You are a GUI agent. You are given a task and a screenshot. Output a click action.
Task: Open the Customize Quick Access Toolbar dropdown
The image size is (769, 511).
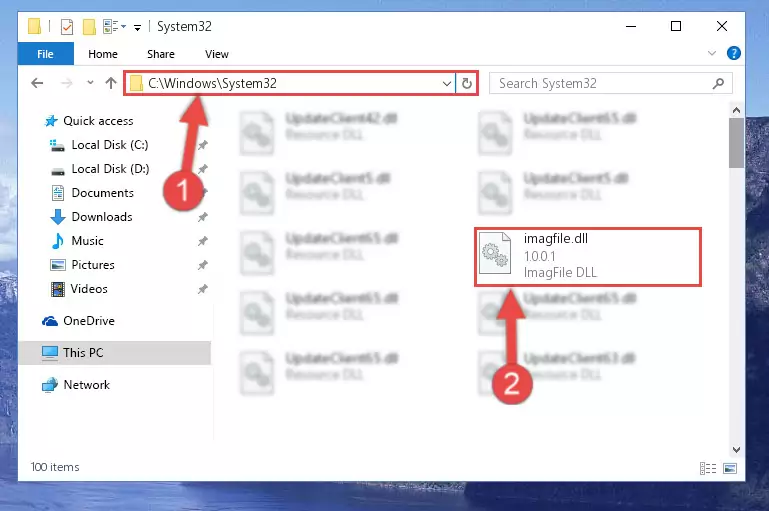pyautogui.click(x=138, y=27)
